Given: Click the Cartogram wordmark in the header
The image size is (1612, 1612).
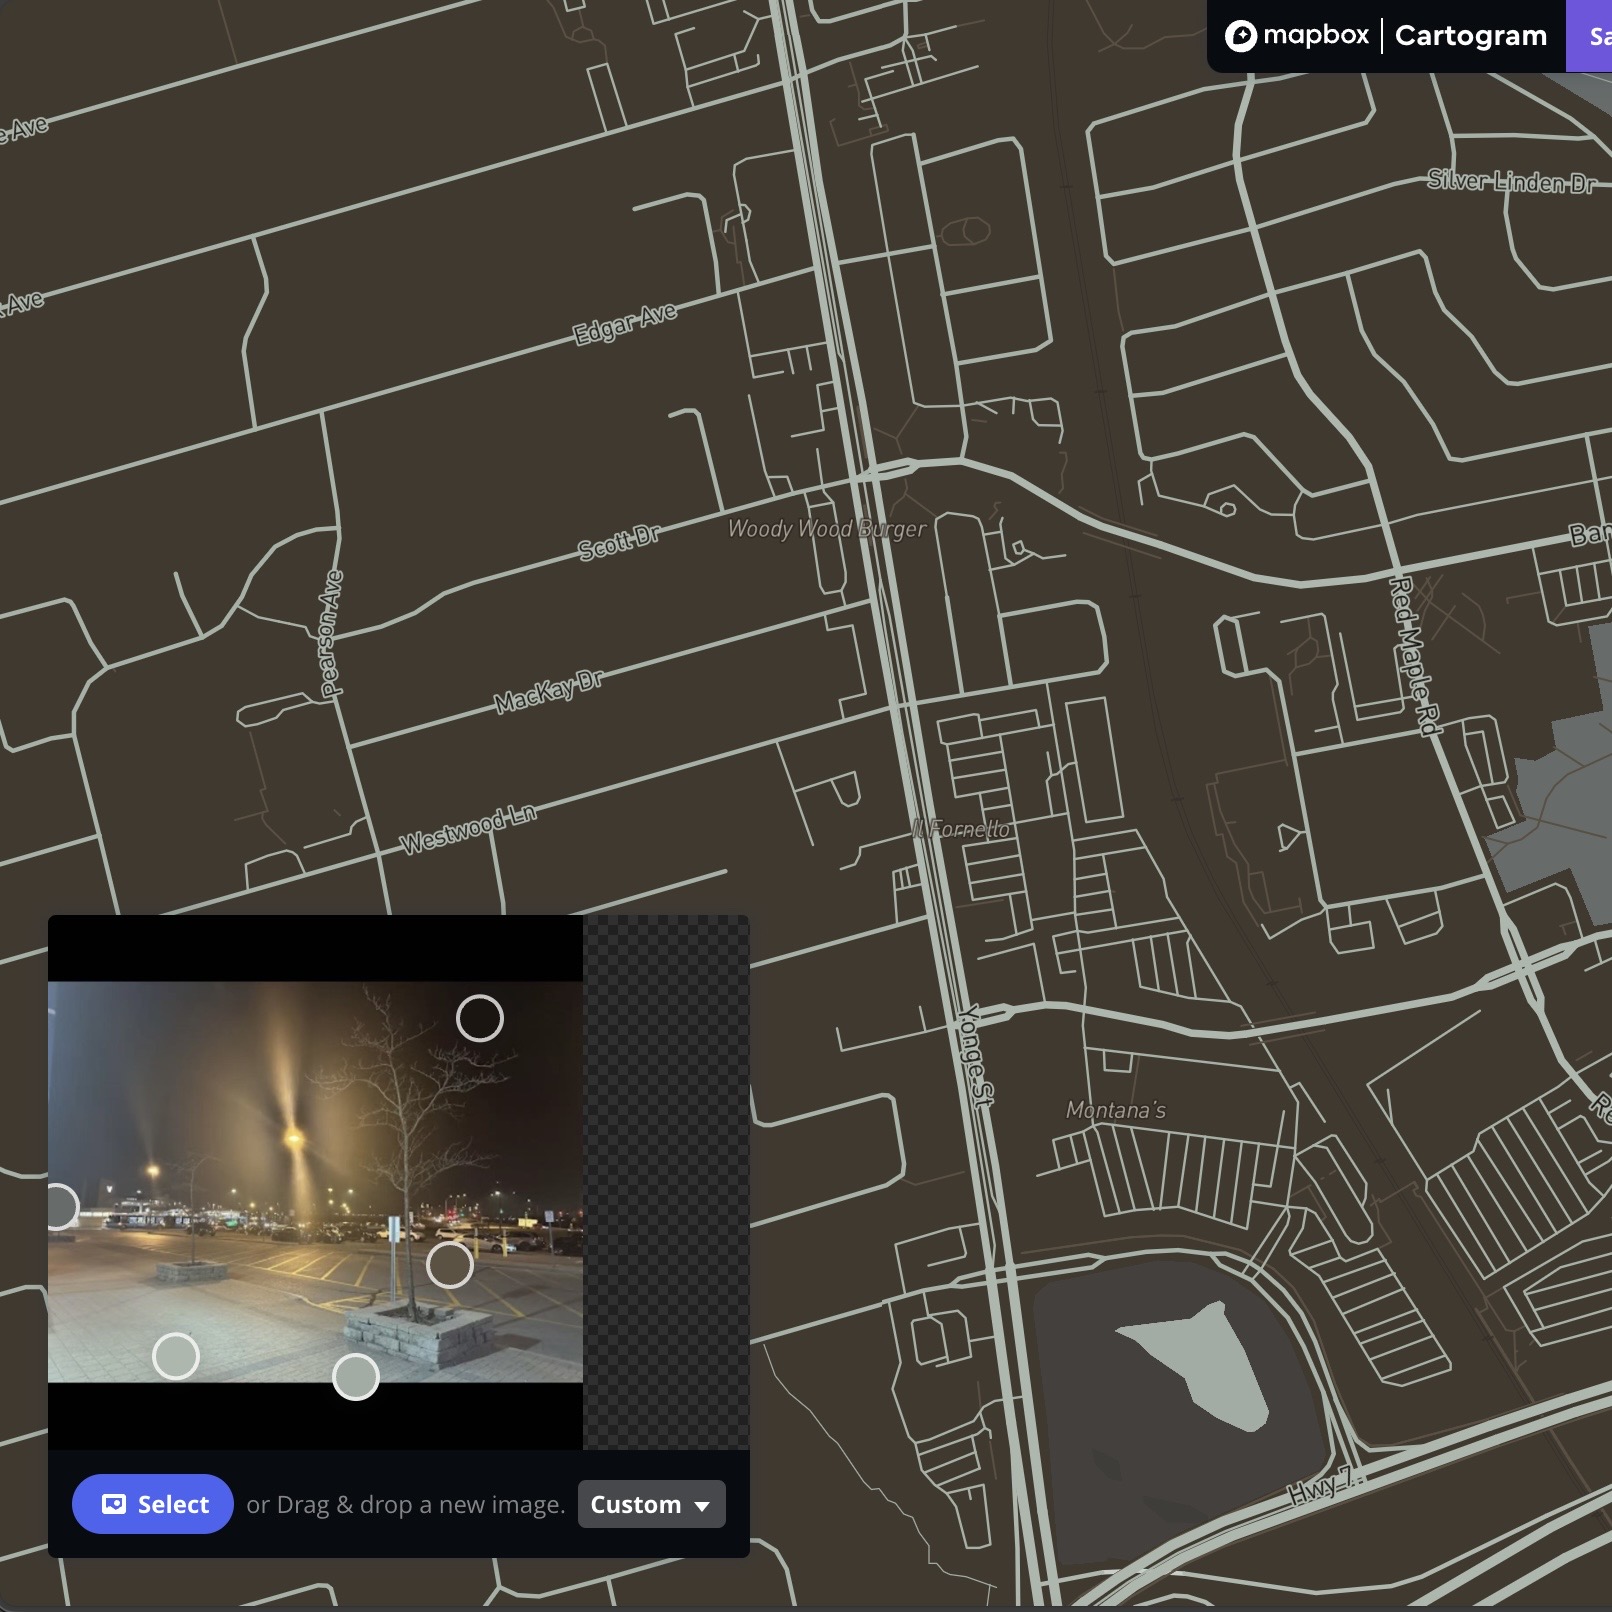Looking at the screenshot, I should point(1470,36).
